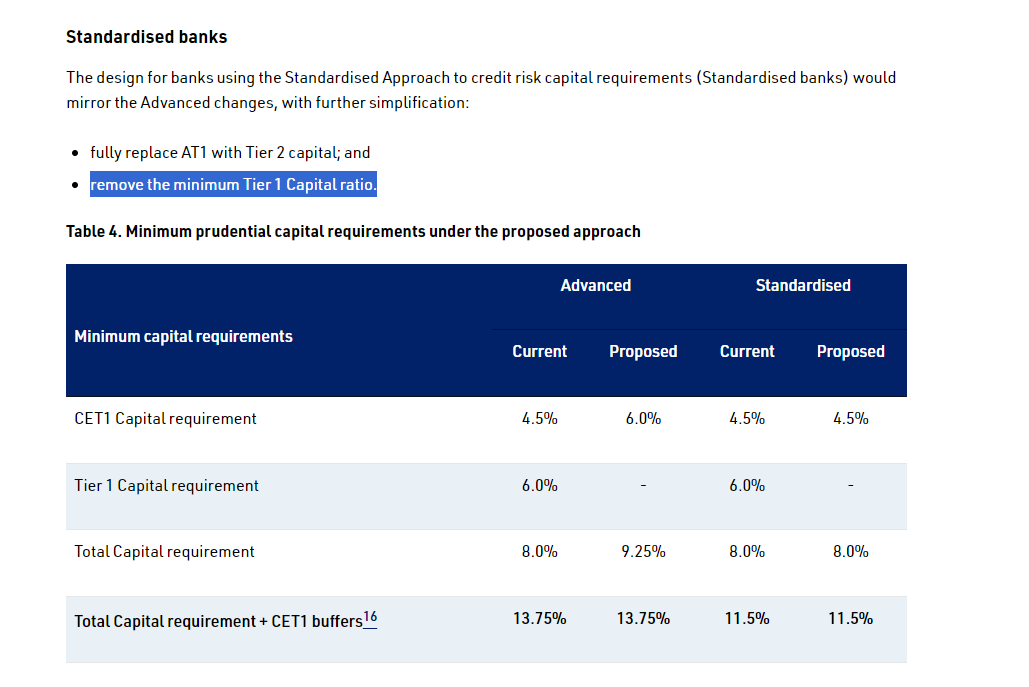Click the 13.75% value under Advanced Proposed

643,619
